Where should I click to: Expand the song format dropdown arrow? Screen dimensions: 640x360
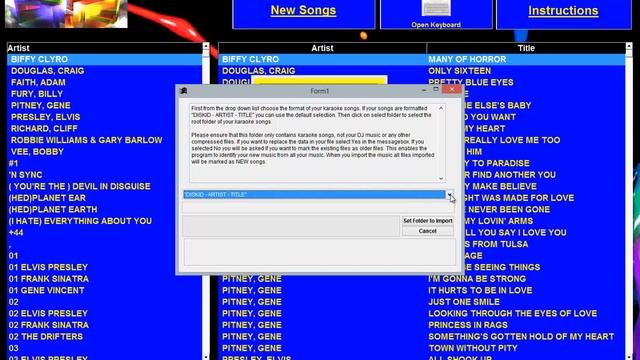pyautogui.click(x=449, y=195)
